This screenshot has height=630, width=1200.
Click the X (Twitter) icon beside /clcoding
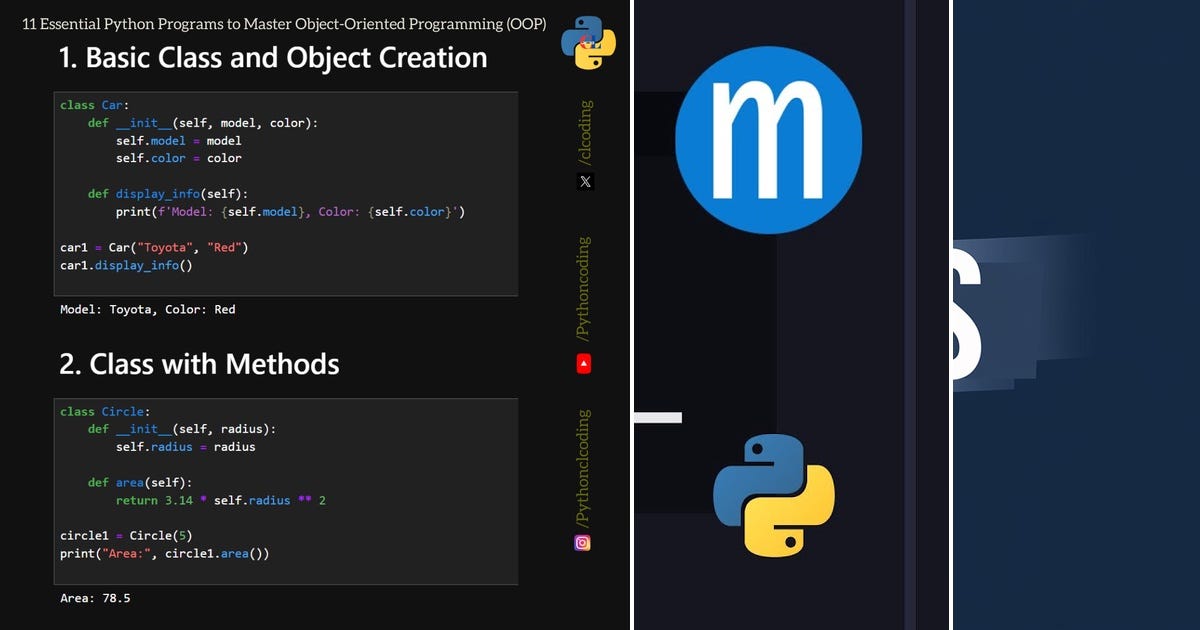584,181
